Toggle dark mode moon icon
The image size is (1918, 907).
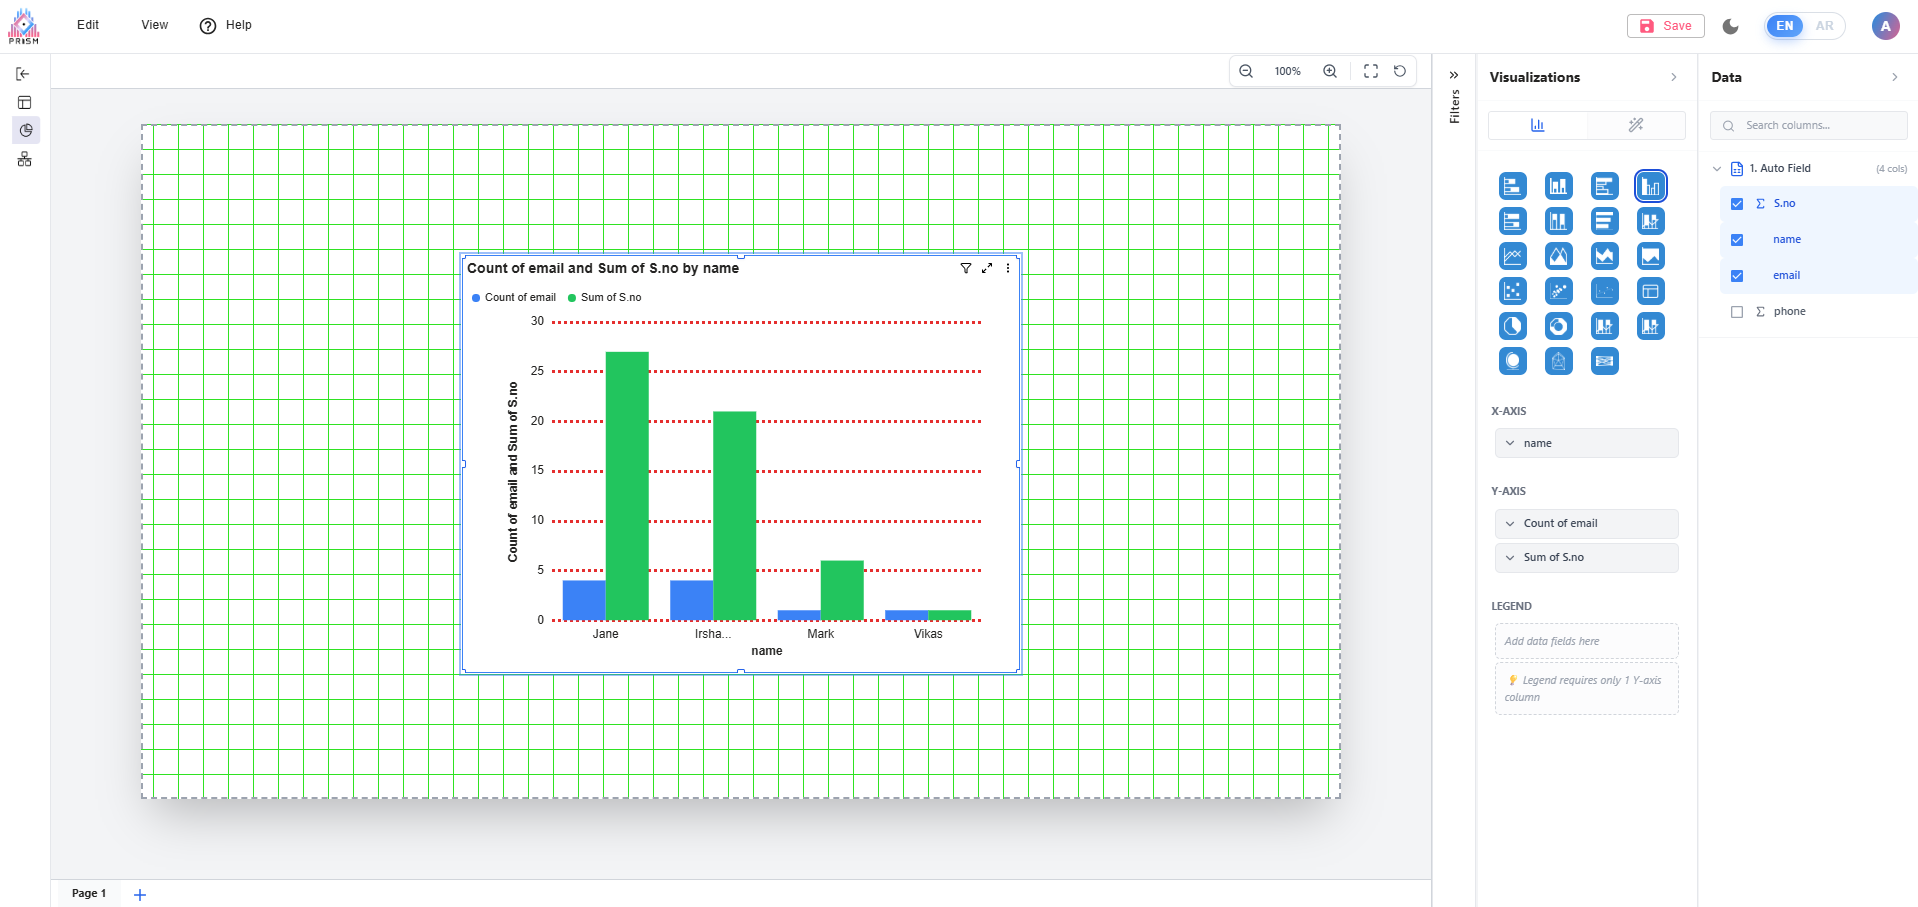pos(1730,26)
